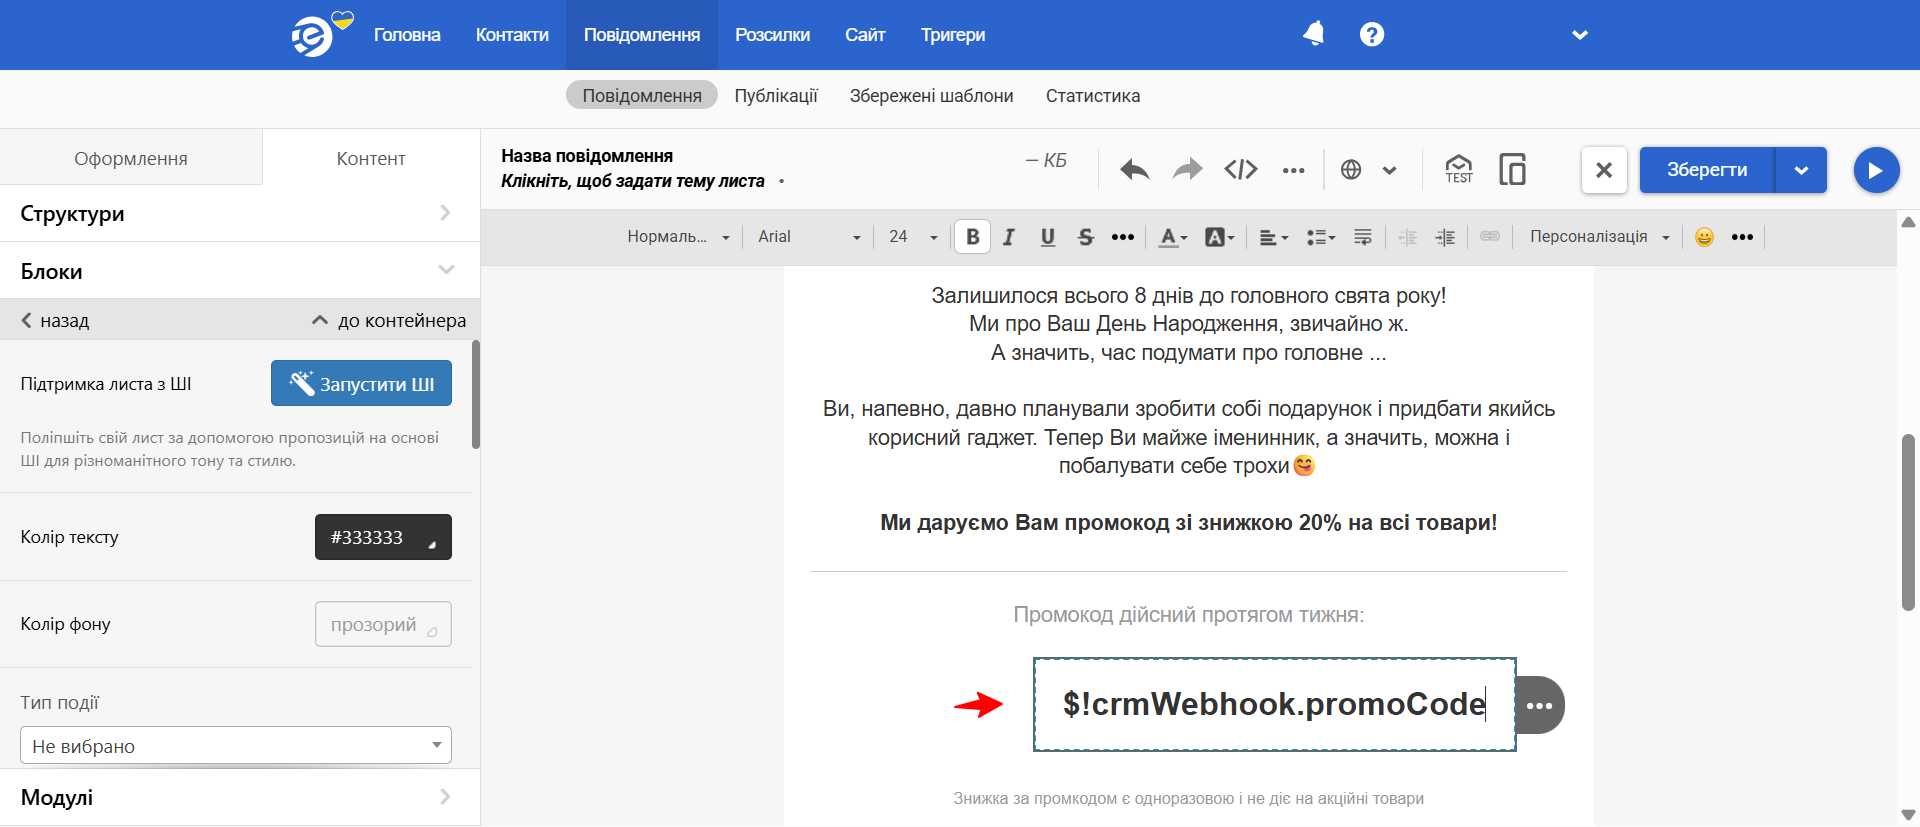Image resolution: width=1920 pixels, height=827 pixels.
Task: Send a test email icon
Action: point(1459,169)
